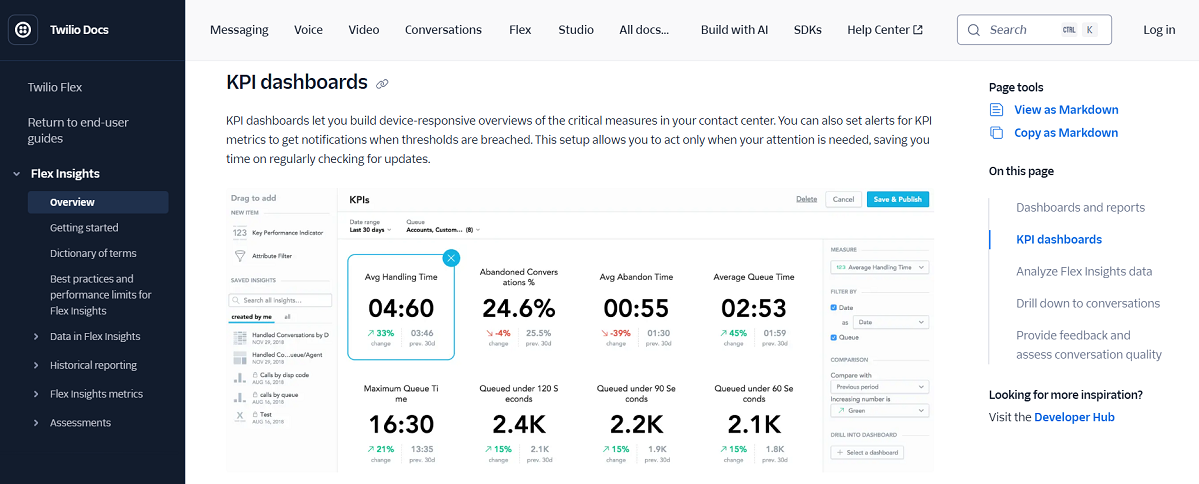The image size is (1199, 484).
Task: Click the external link icon beside Help Center
Action: click(x=918, y=30)
